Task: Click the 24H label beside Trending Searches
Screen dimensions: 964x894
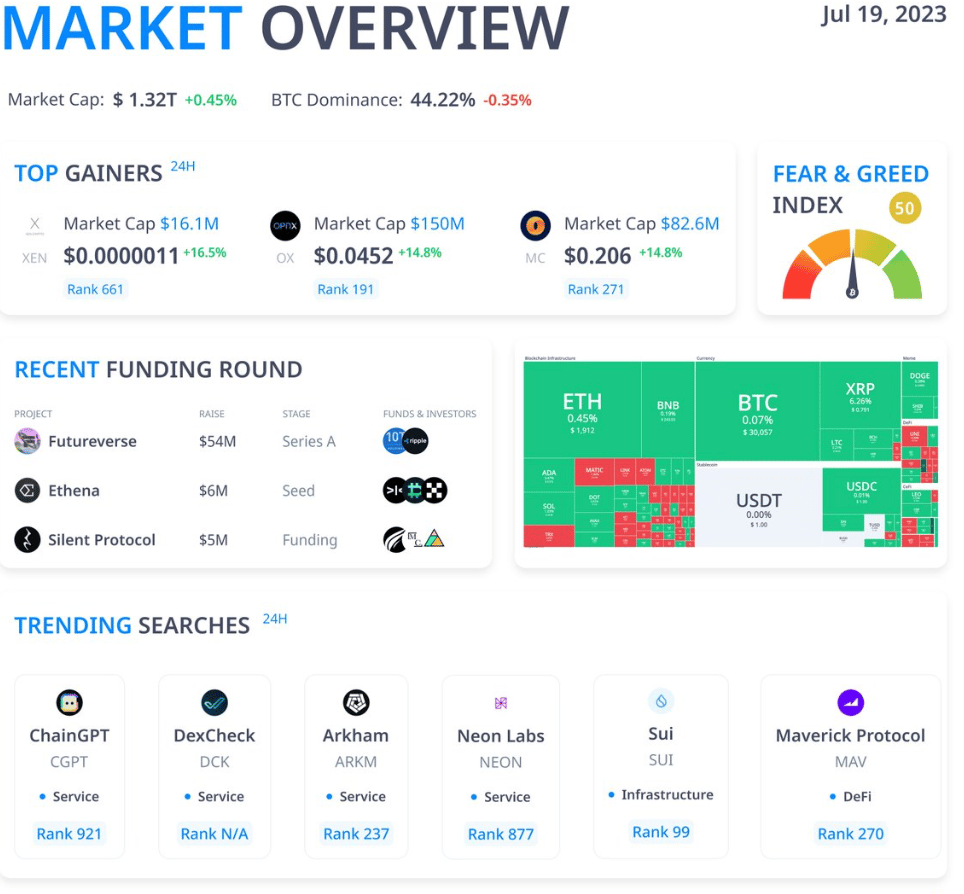Action: pyautogui.click(x=275, y=619)
